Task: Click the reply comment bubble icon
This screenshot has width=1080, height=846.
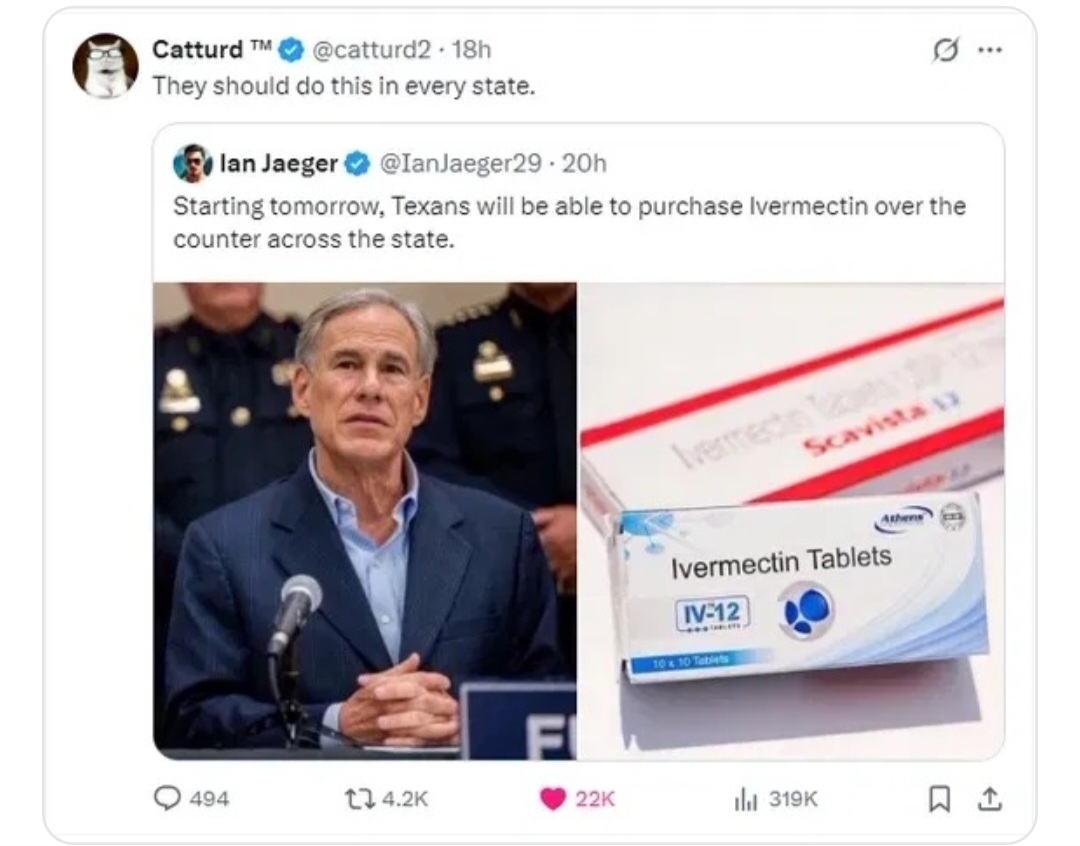Action: (x=167, y=798)
